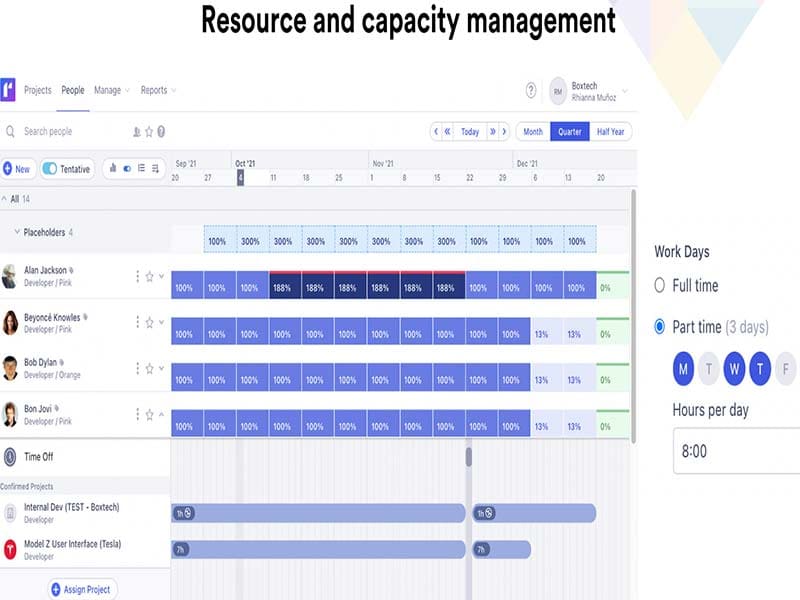Click the Internal Dev project icon
The height and width of the screenshot is (600, 800).
[x=10, y=513]
